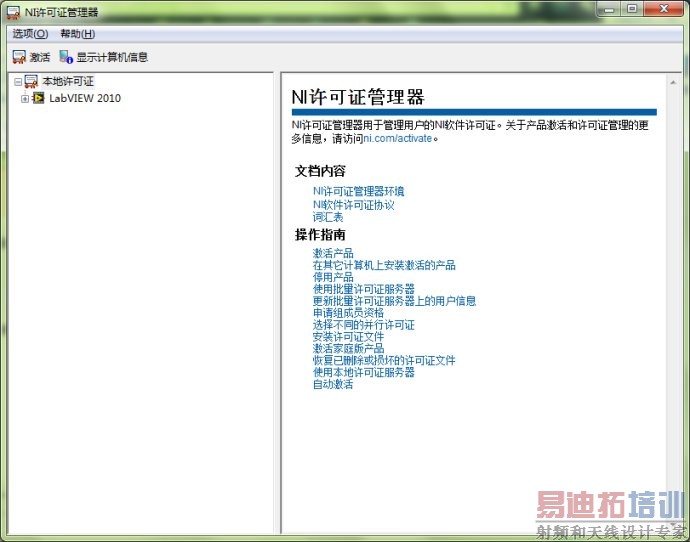Click the help pane scrollbar up arrow
This screenshot has width=690, height=542.
[673, 82]
